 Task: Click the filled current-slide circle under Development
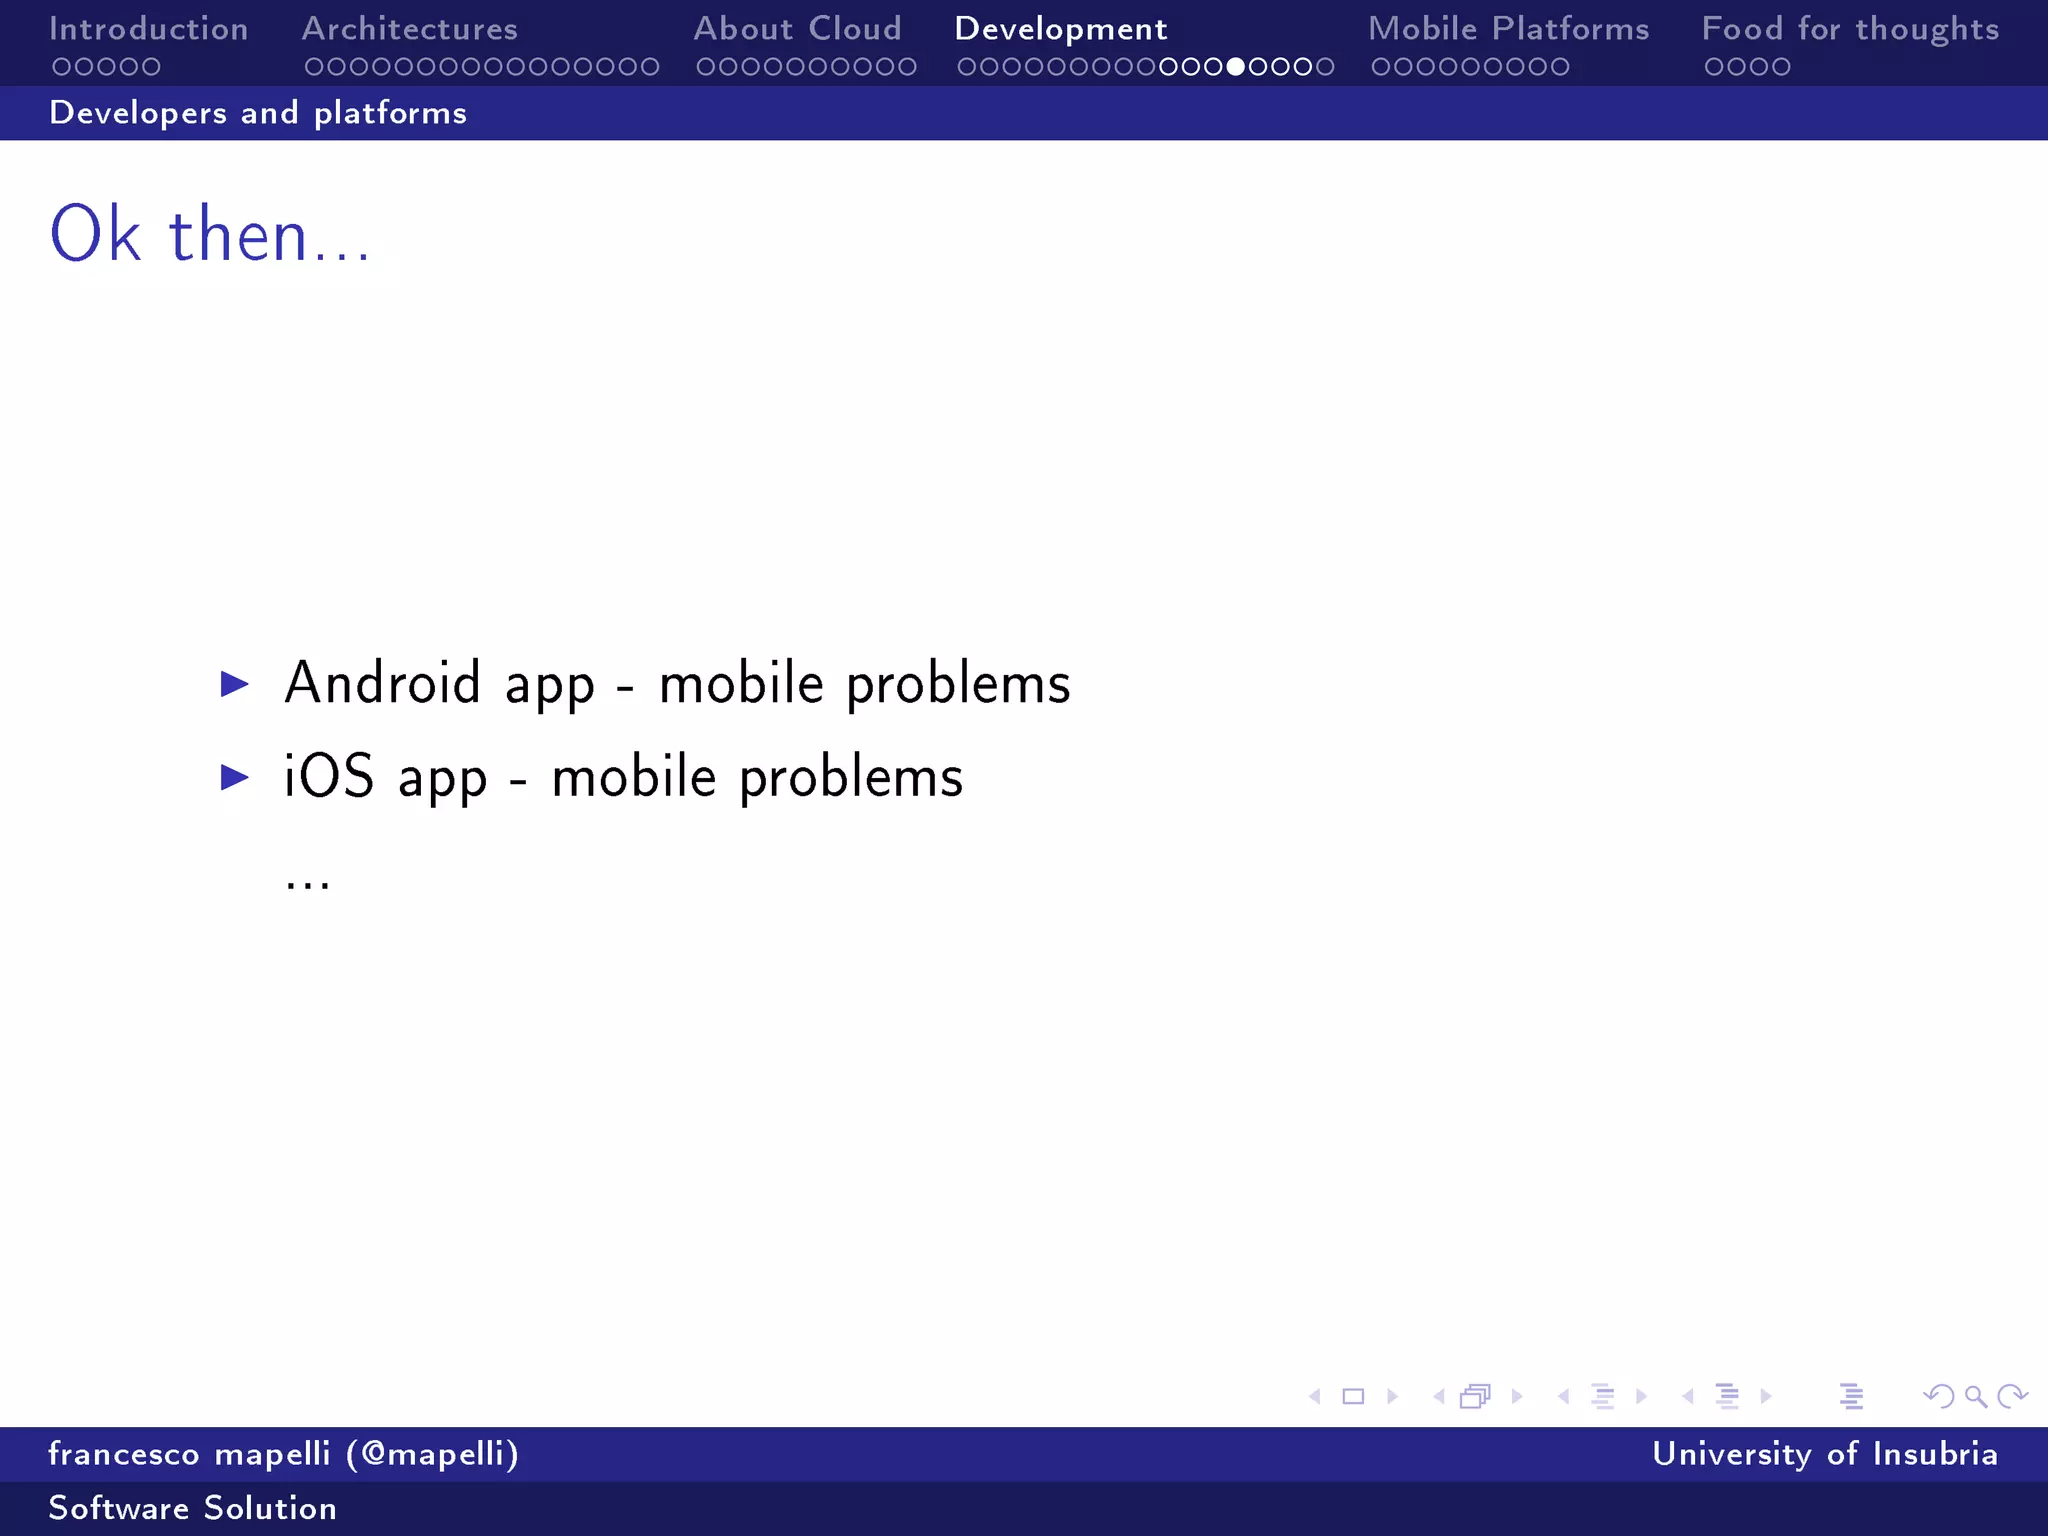click(x=1236, y=67)
